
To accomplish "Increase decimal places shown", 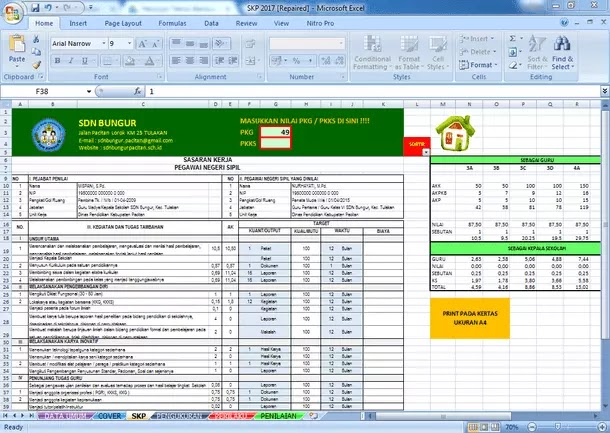I will pos(326,61).
